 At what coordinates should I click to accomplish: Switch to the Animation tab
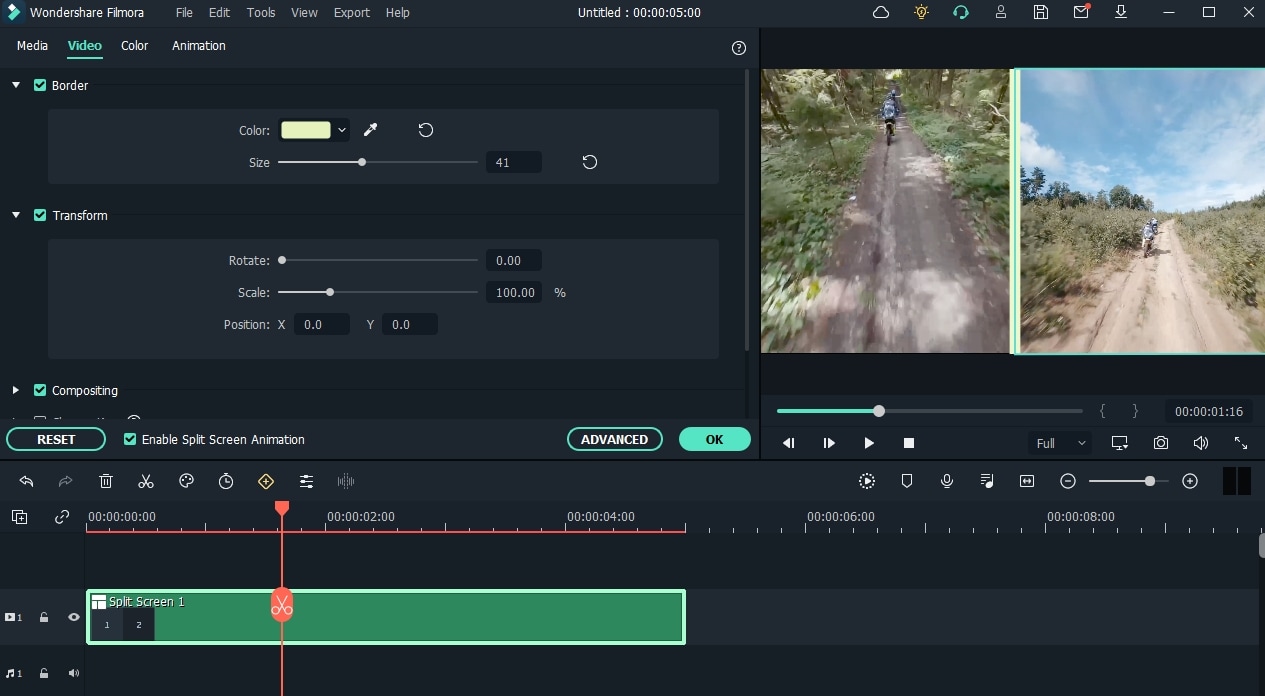[199, 46]
